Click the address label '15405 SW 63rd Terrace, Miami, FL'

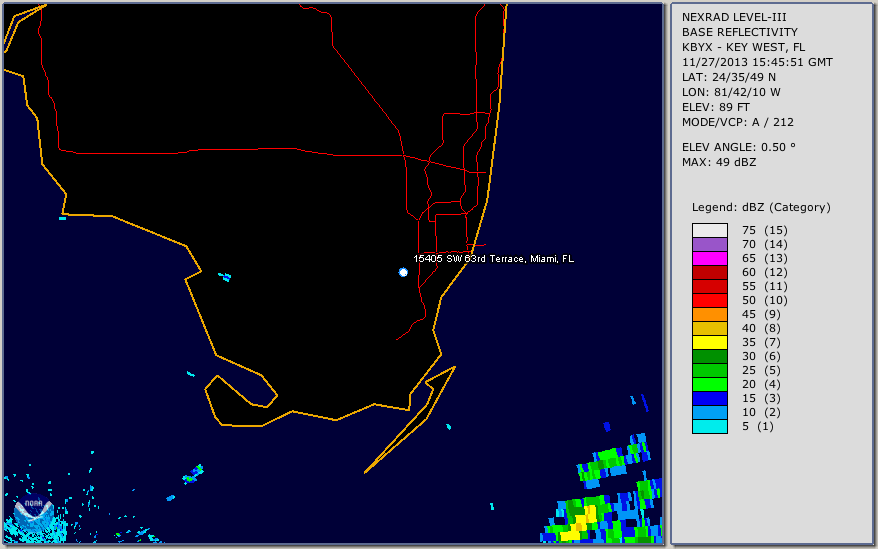493,259
